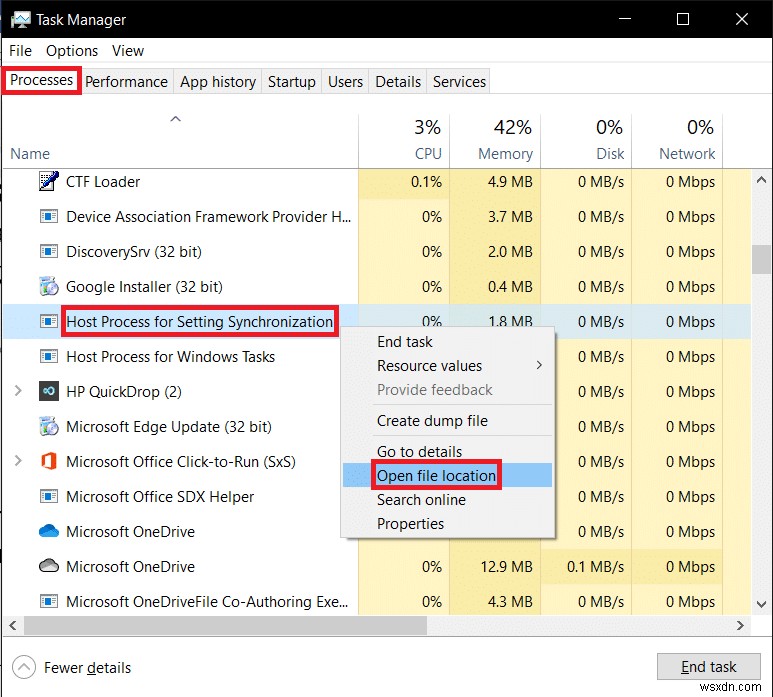The width and height of the screenshot is (773, 697).
Task: Click the vertical scrollbar thumb
Action: click(x=760, y=259)
